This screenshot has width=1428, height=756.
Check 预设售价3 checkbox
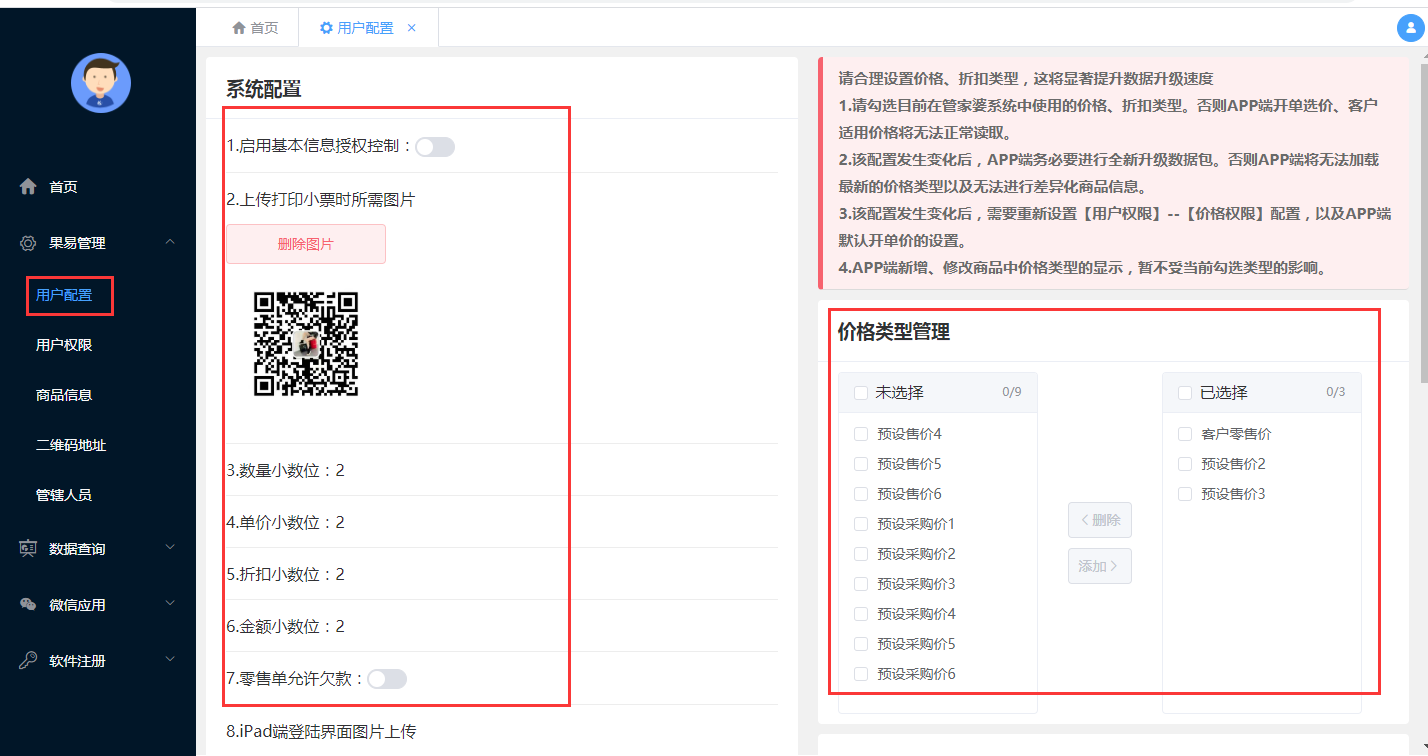point(1185,494)
